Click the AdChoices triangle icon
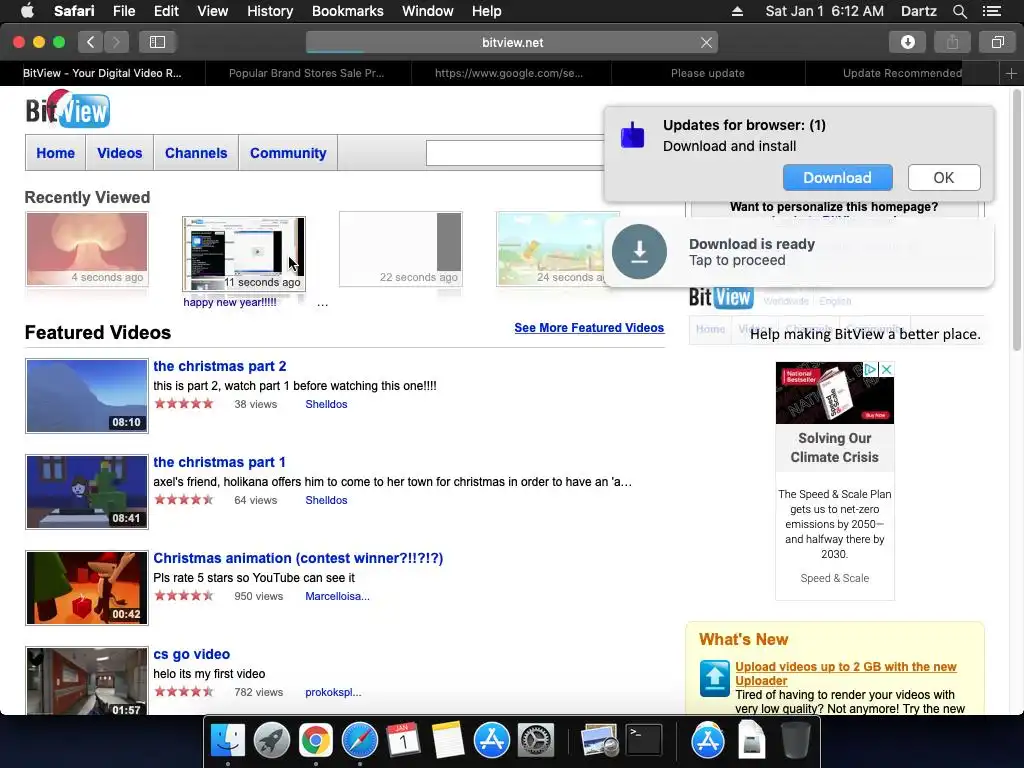 (871, 370)
